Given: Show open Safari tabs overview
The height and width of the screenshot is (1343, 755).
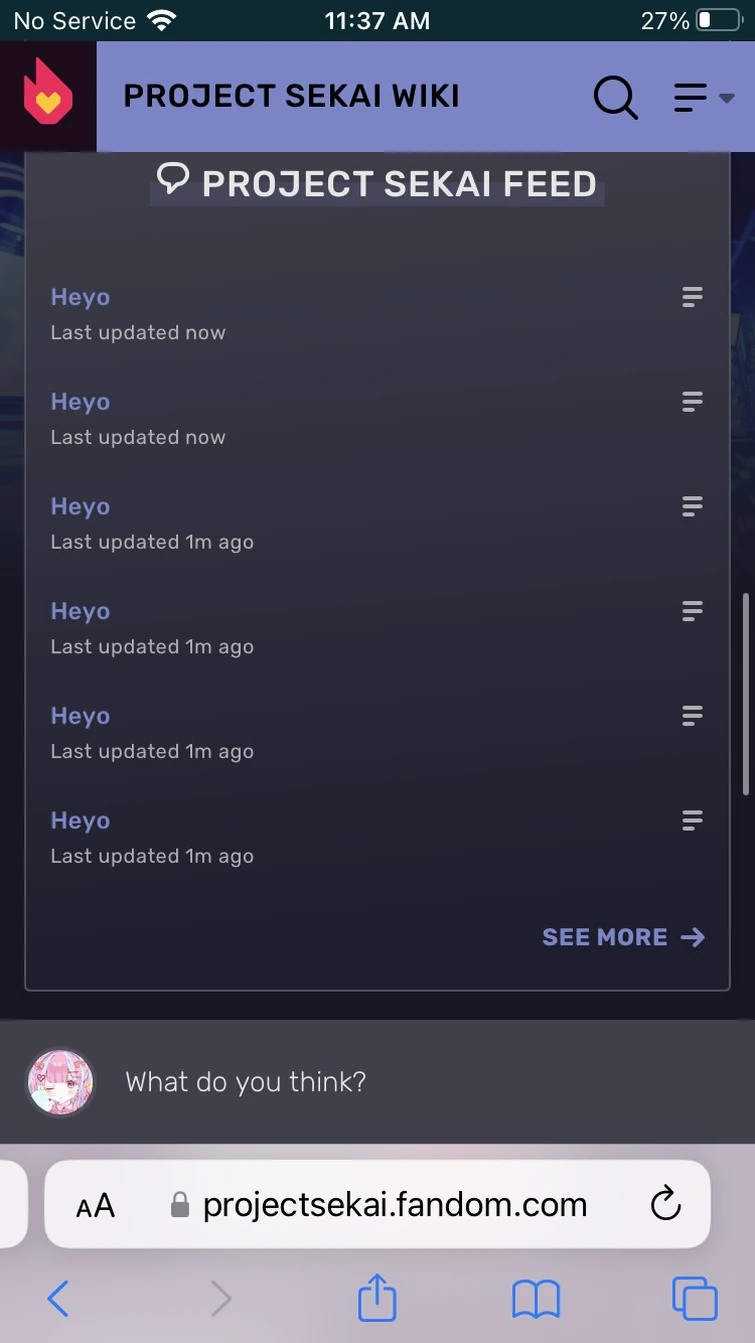Looking at the screenshot, I should pyautogui.click(x=694, y=1299).
